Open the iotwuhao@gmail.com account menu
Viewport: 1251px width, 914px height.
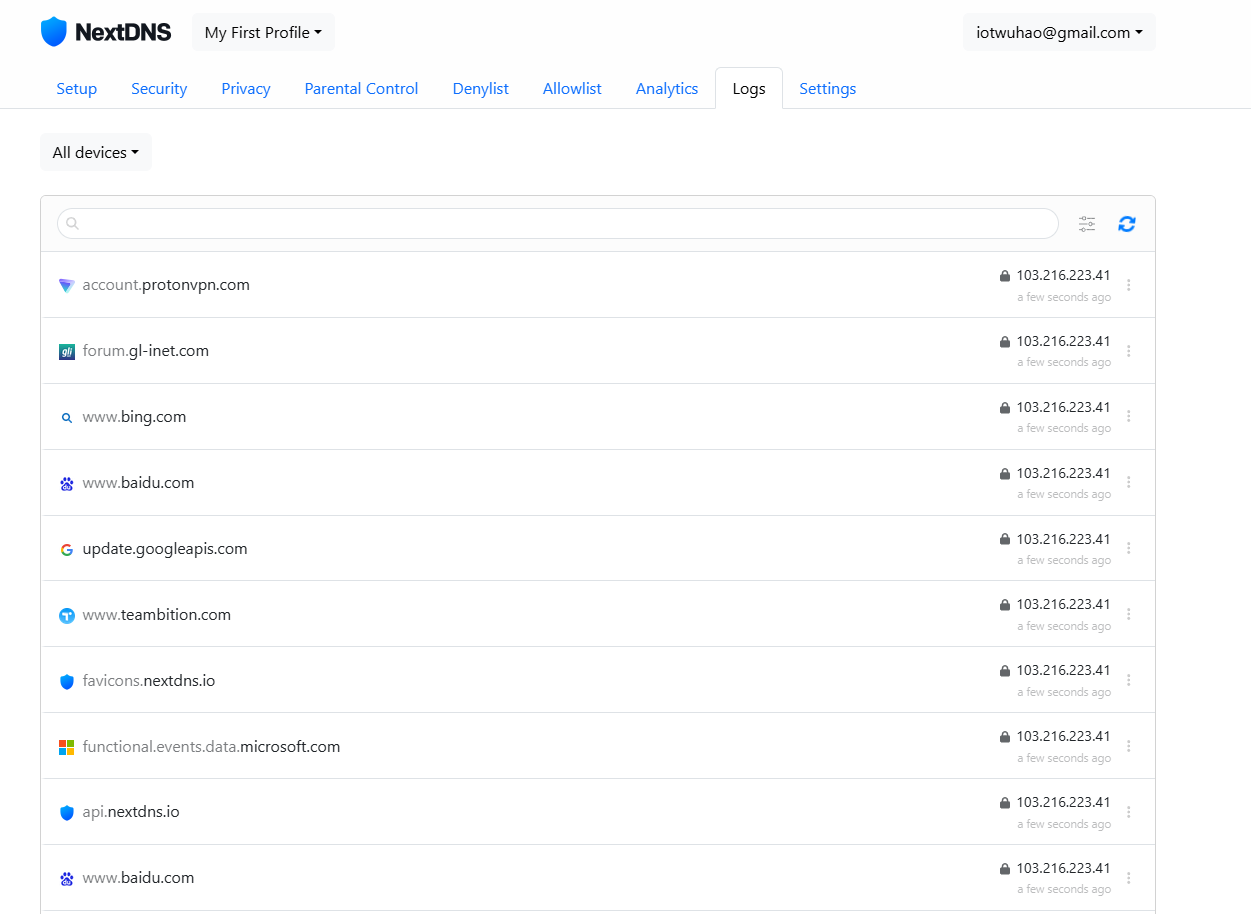coord(1059,32)
